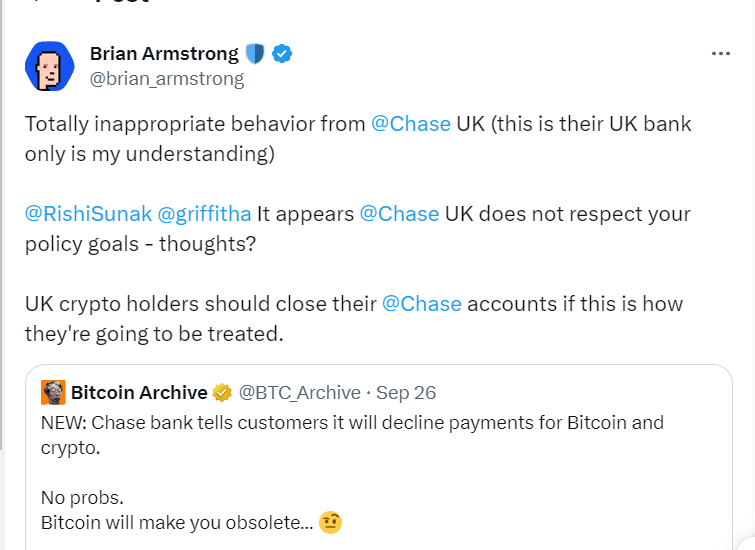This screenshot has width=755, height=550.
Task: Click Brian Armstrong's profile avatar
Action: point(49,66)
